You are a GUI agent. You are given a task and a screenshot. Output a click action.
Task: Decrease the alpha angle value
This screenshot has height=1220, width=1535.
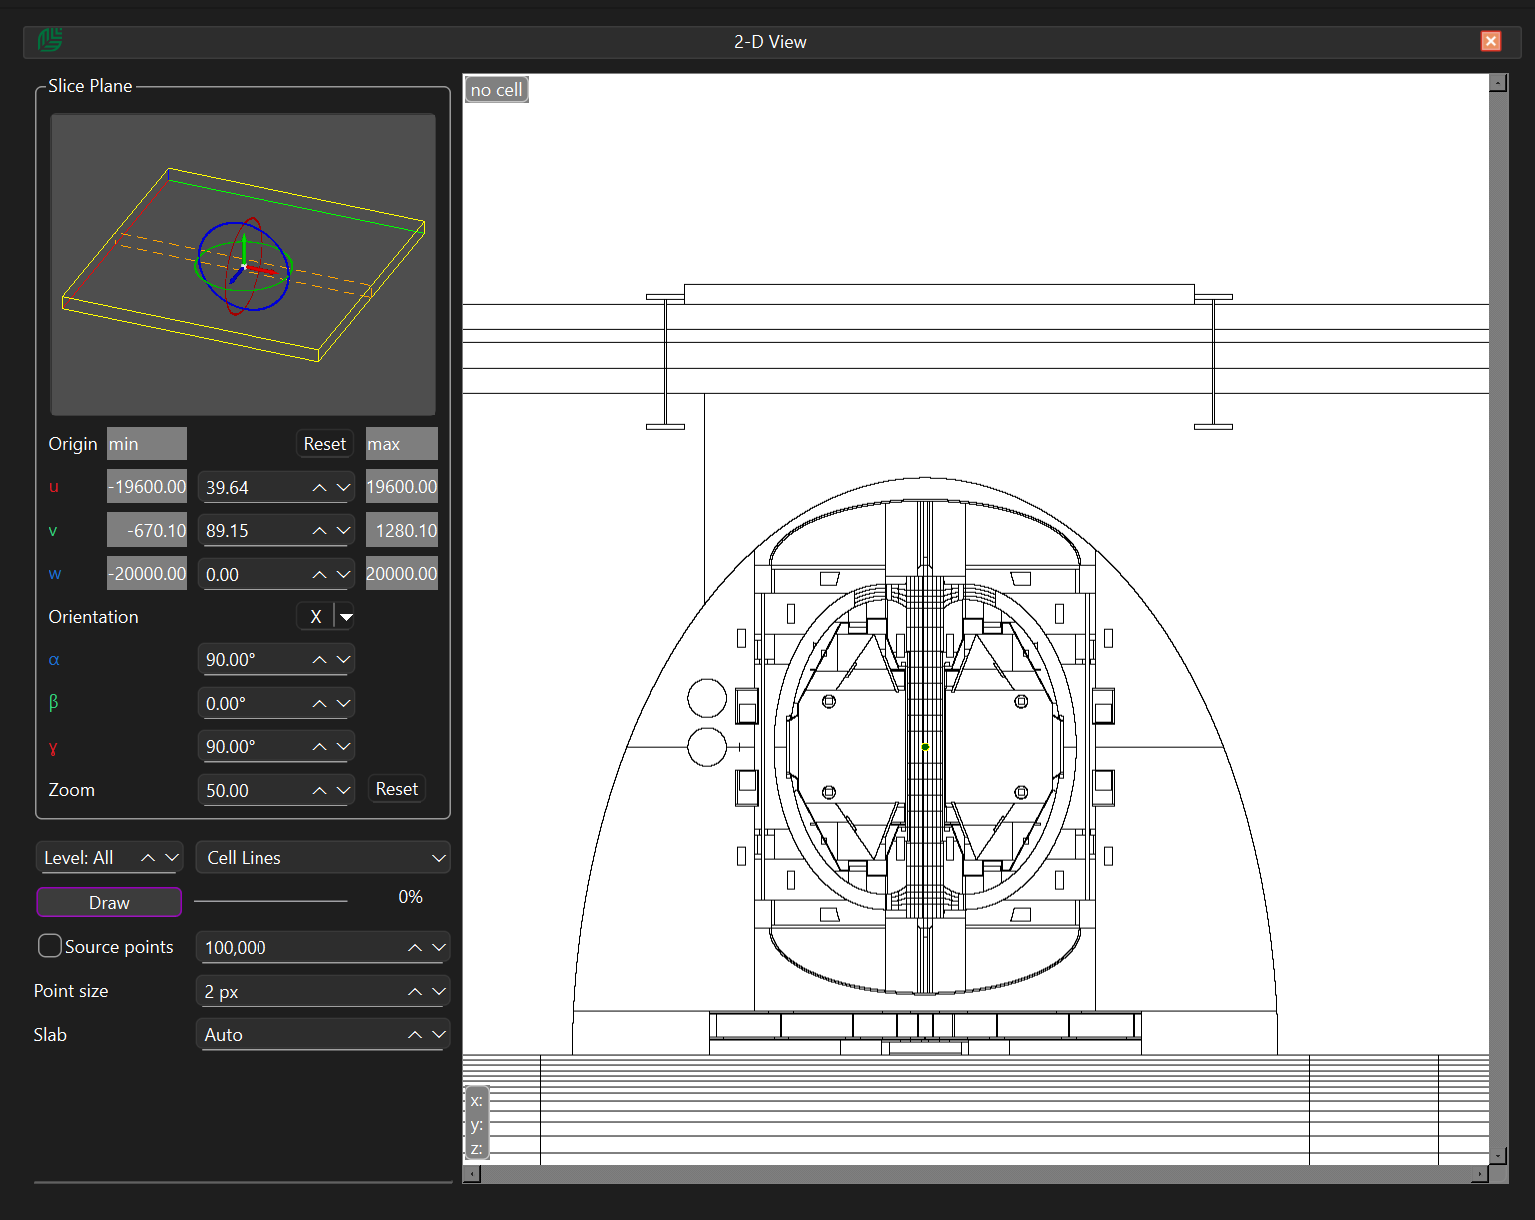point(344,660)
